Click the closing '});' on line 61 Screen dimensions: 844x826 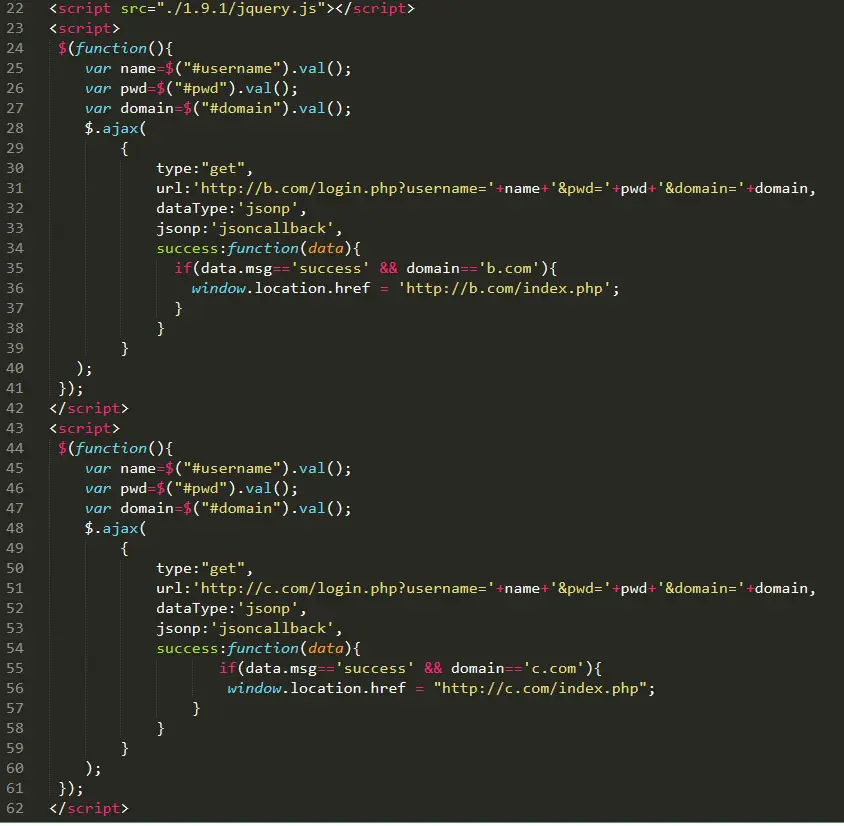pyautogui.click(x=71, y=789)
